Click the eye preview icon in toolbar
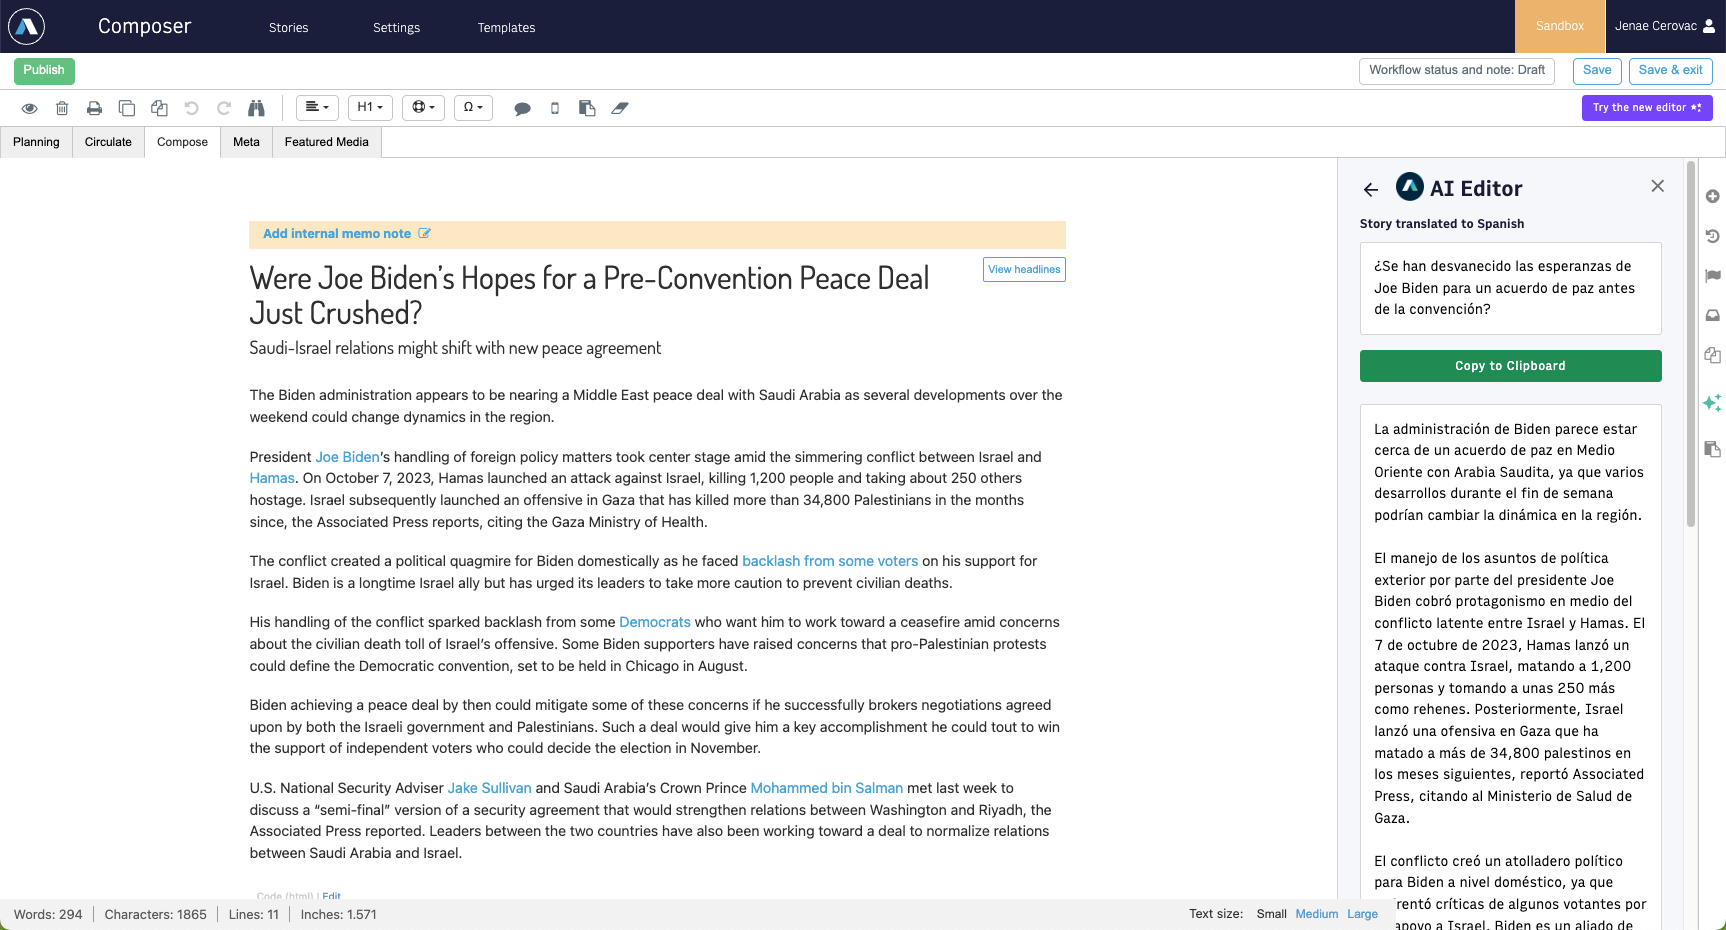Screen dimensions: 1726x930 tap(30, 108)
